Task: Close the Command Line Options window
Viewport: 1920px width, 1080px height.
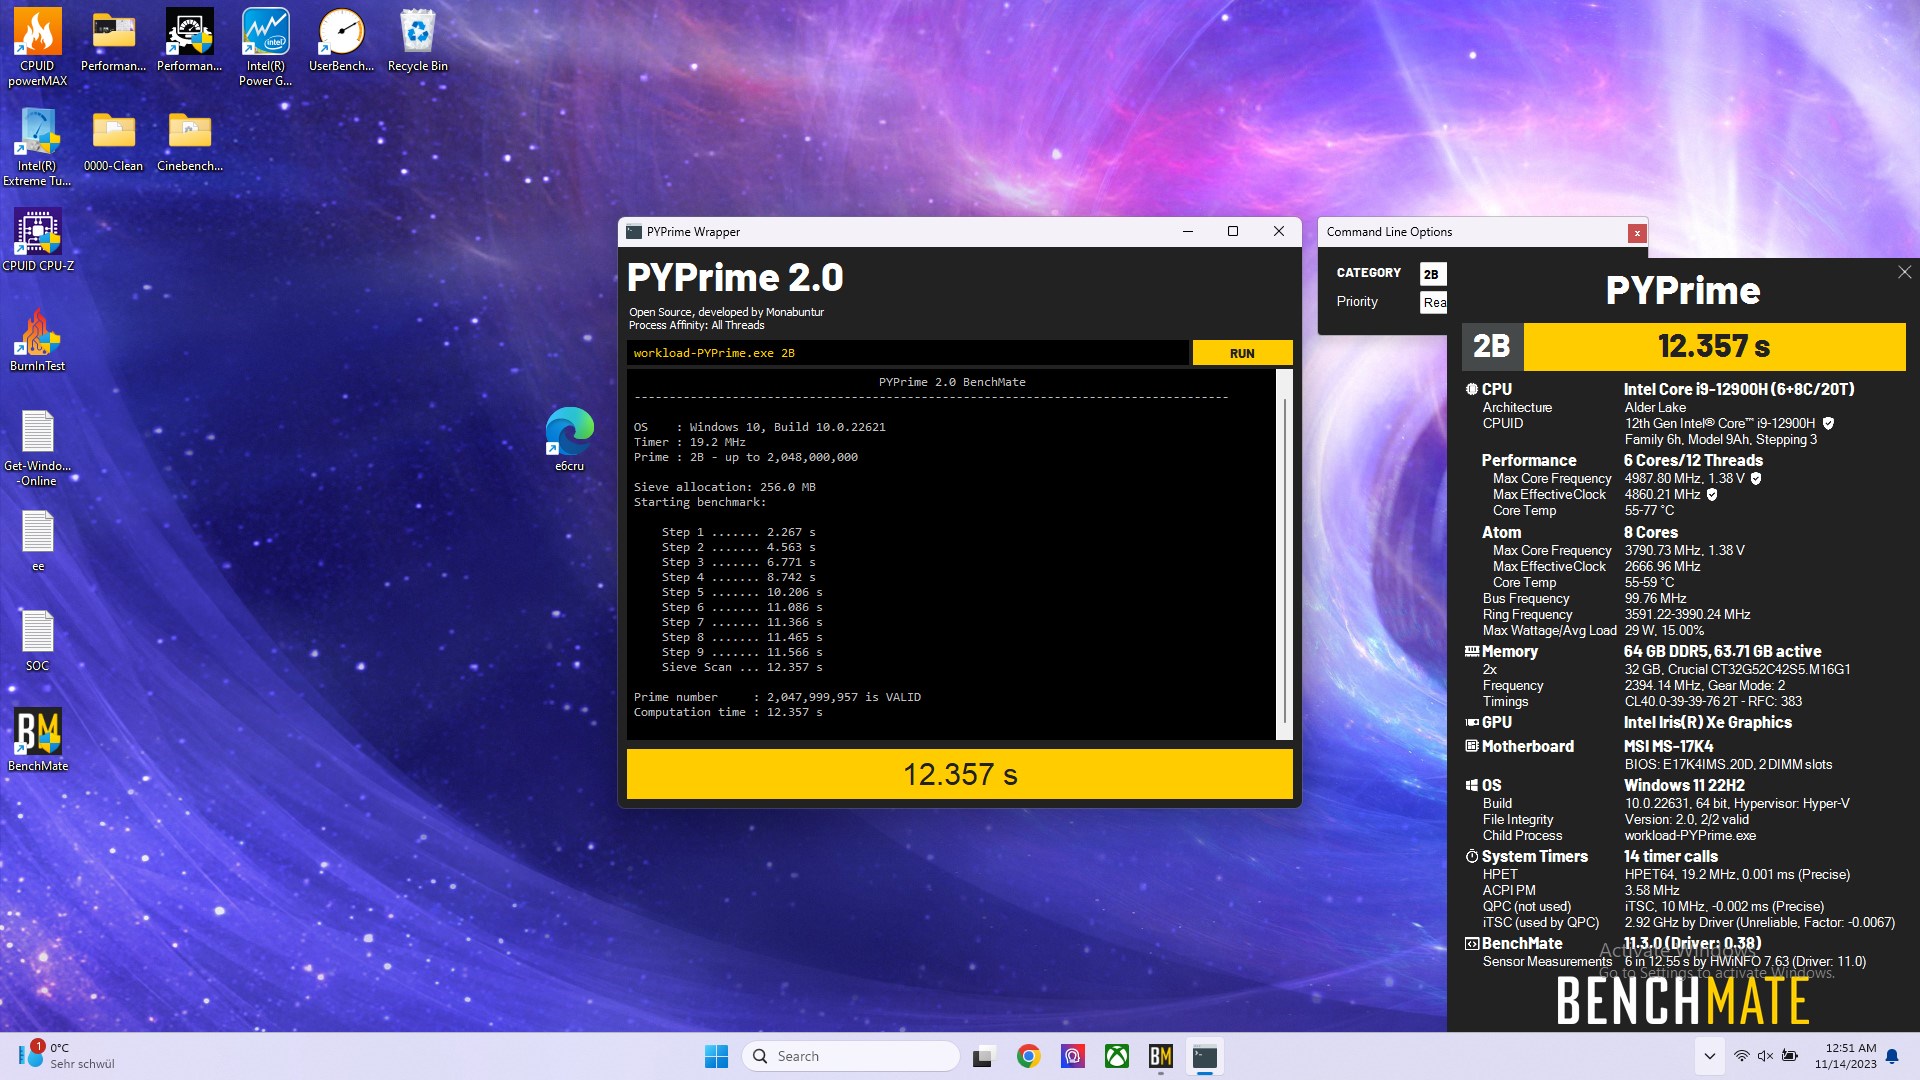Action: 1637,233
